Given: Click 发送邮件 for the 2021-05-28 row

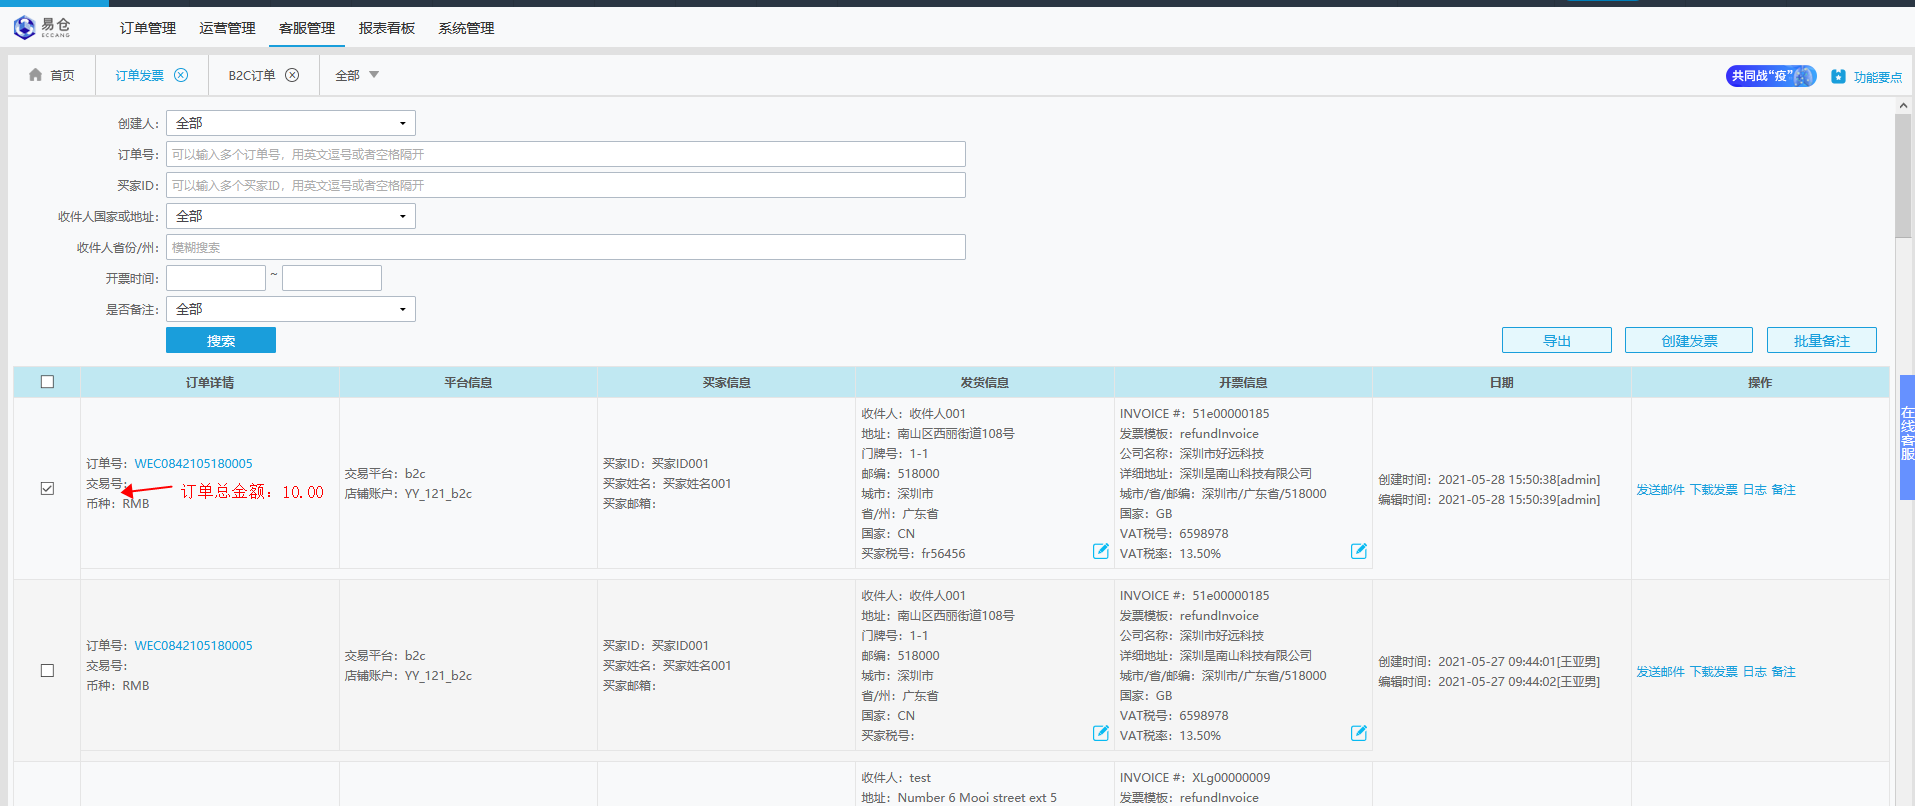Looking at the screenshot, I should point(1660,490).
